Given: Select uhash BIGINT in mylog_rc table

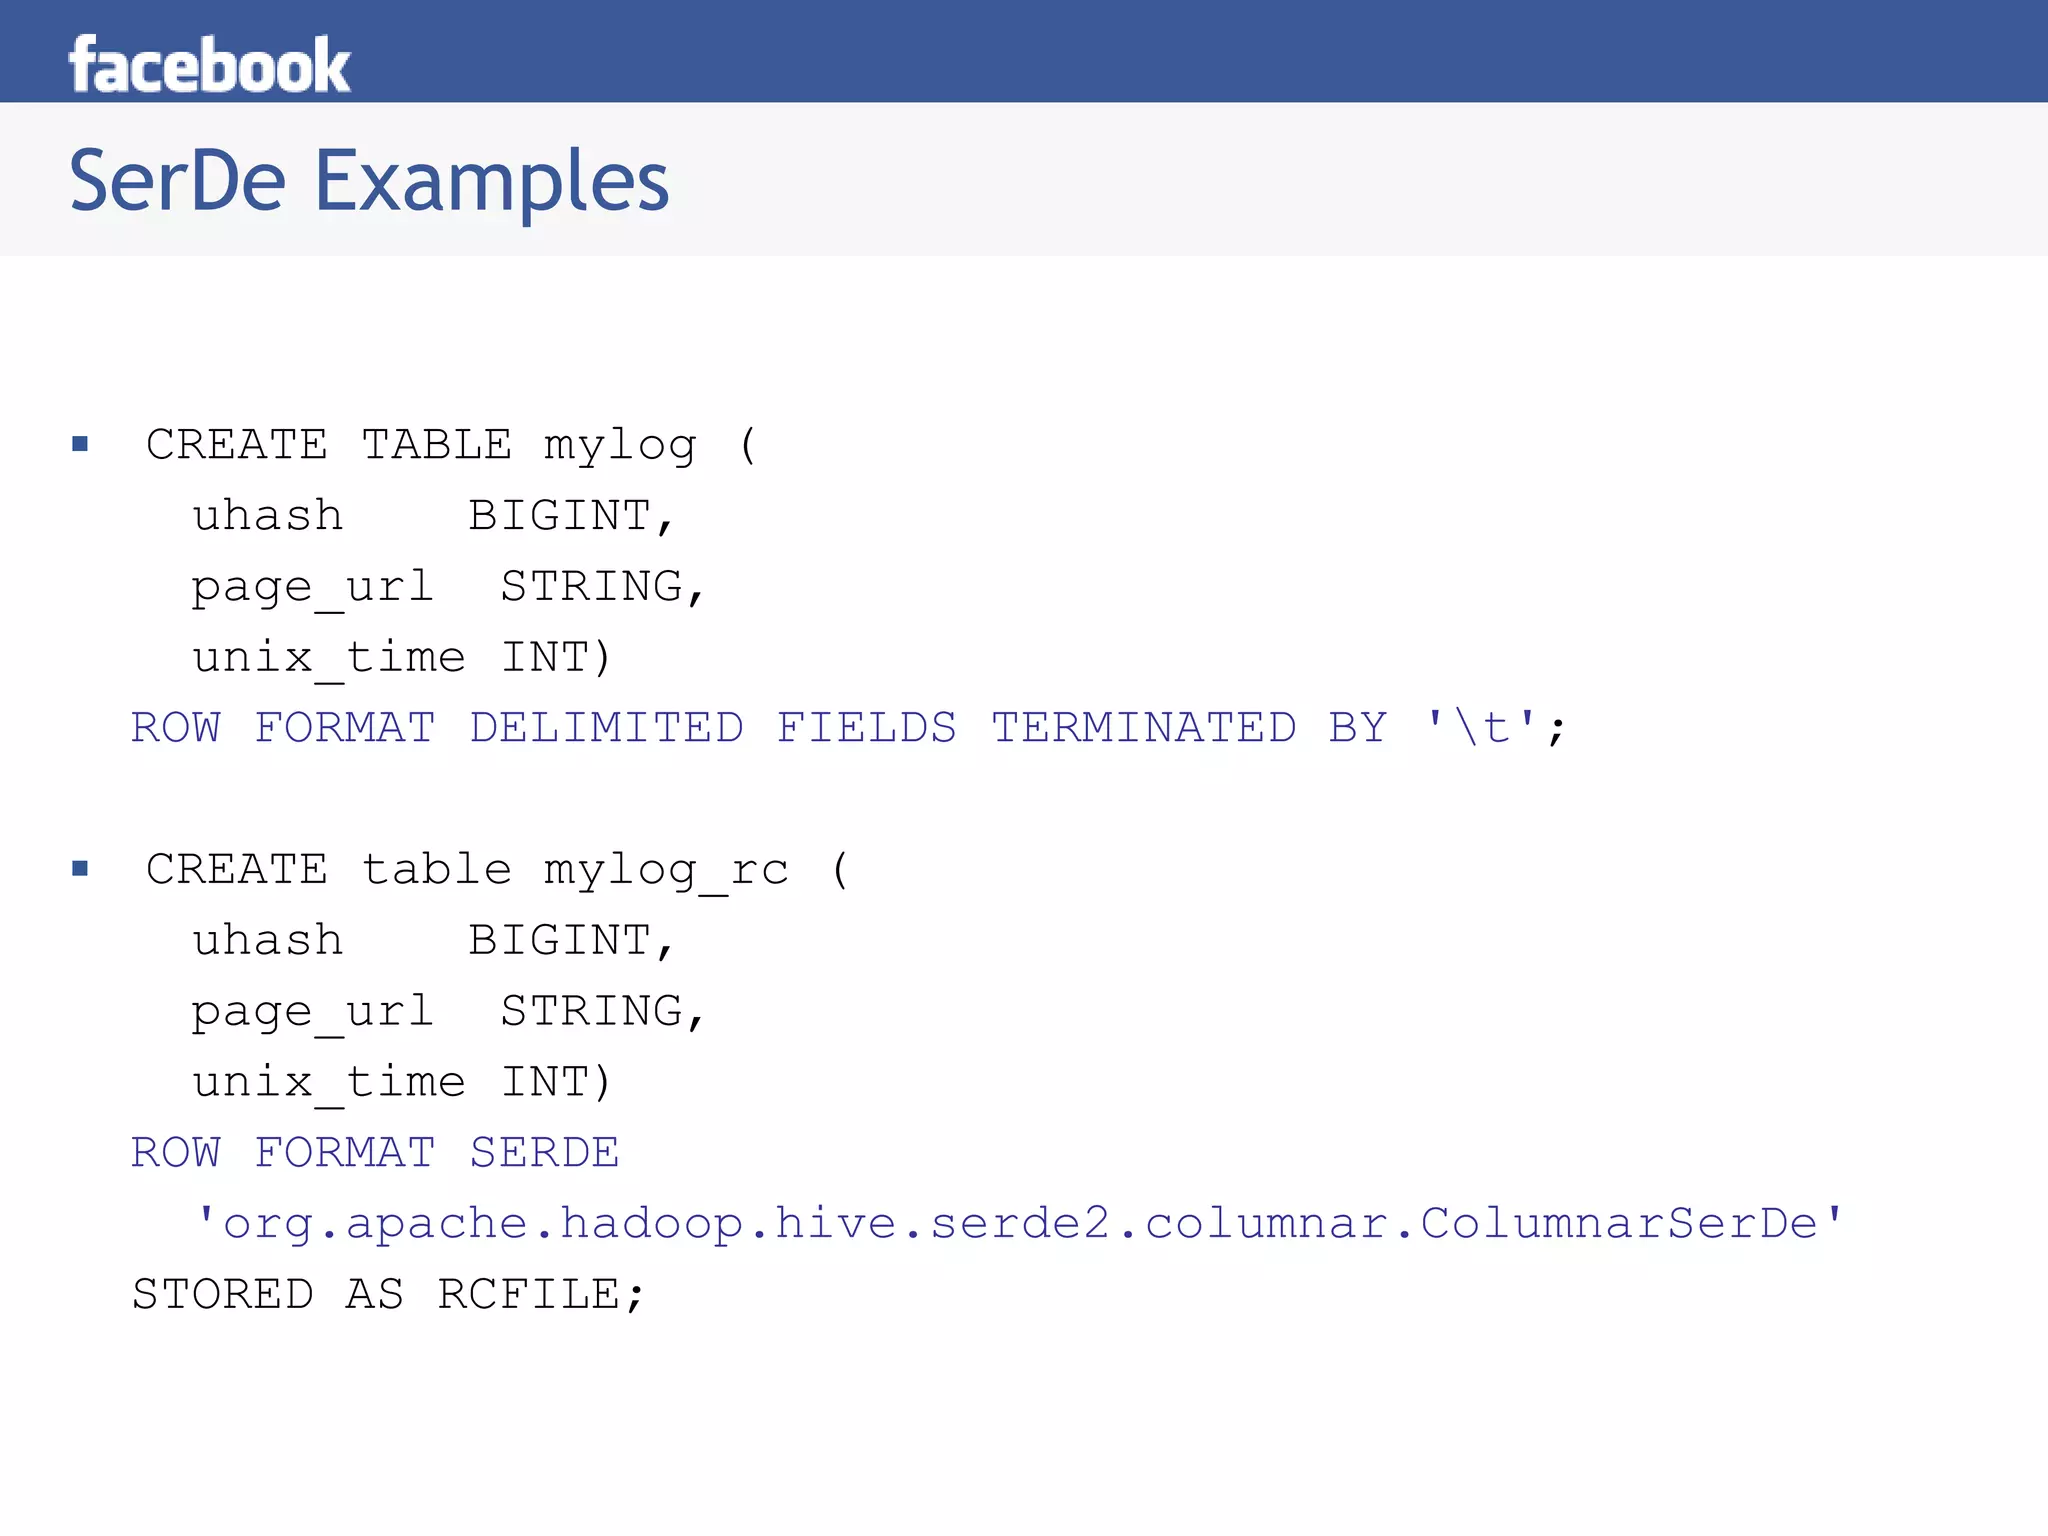Looking at the screenshot, I should click(x=435, y=941).
